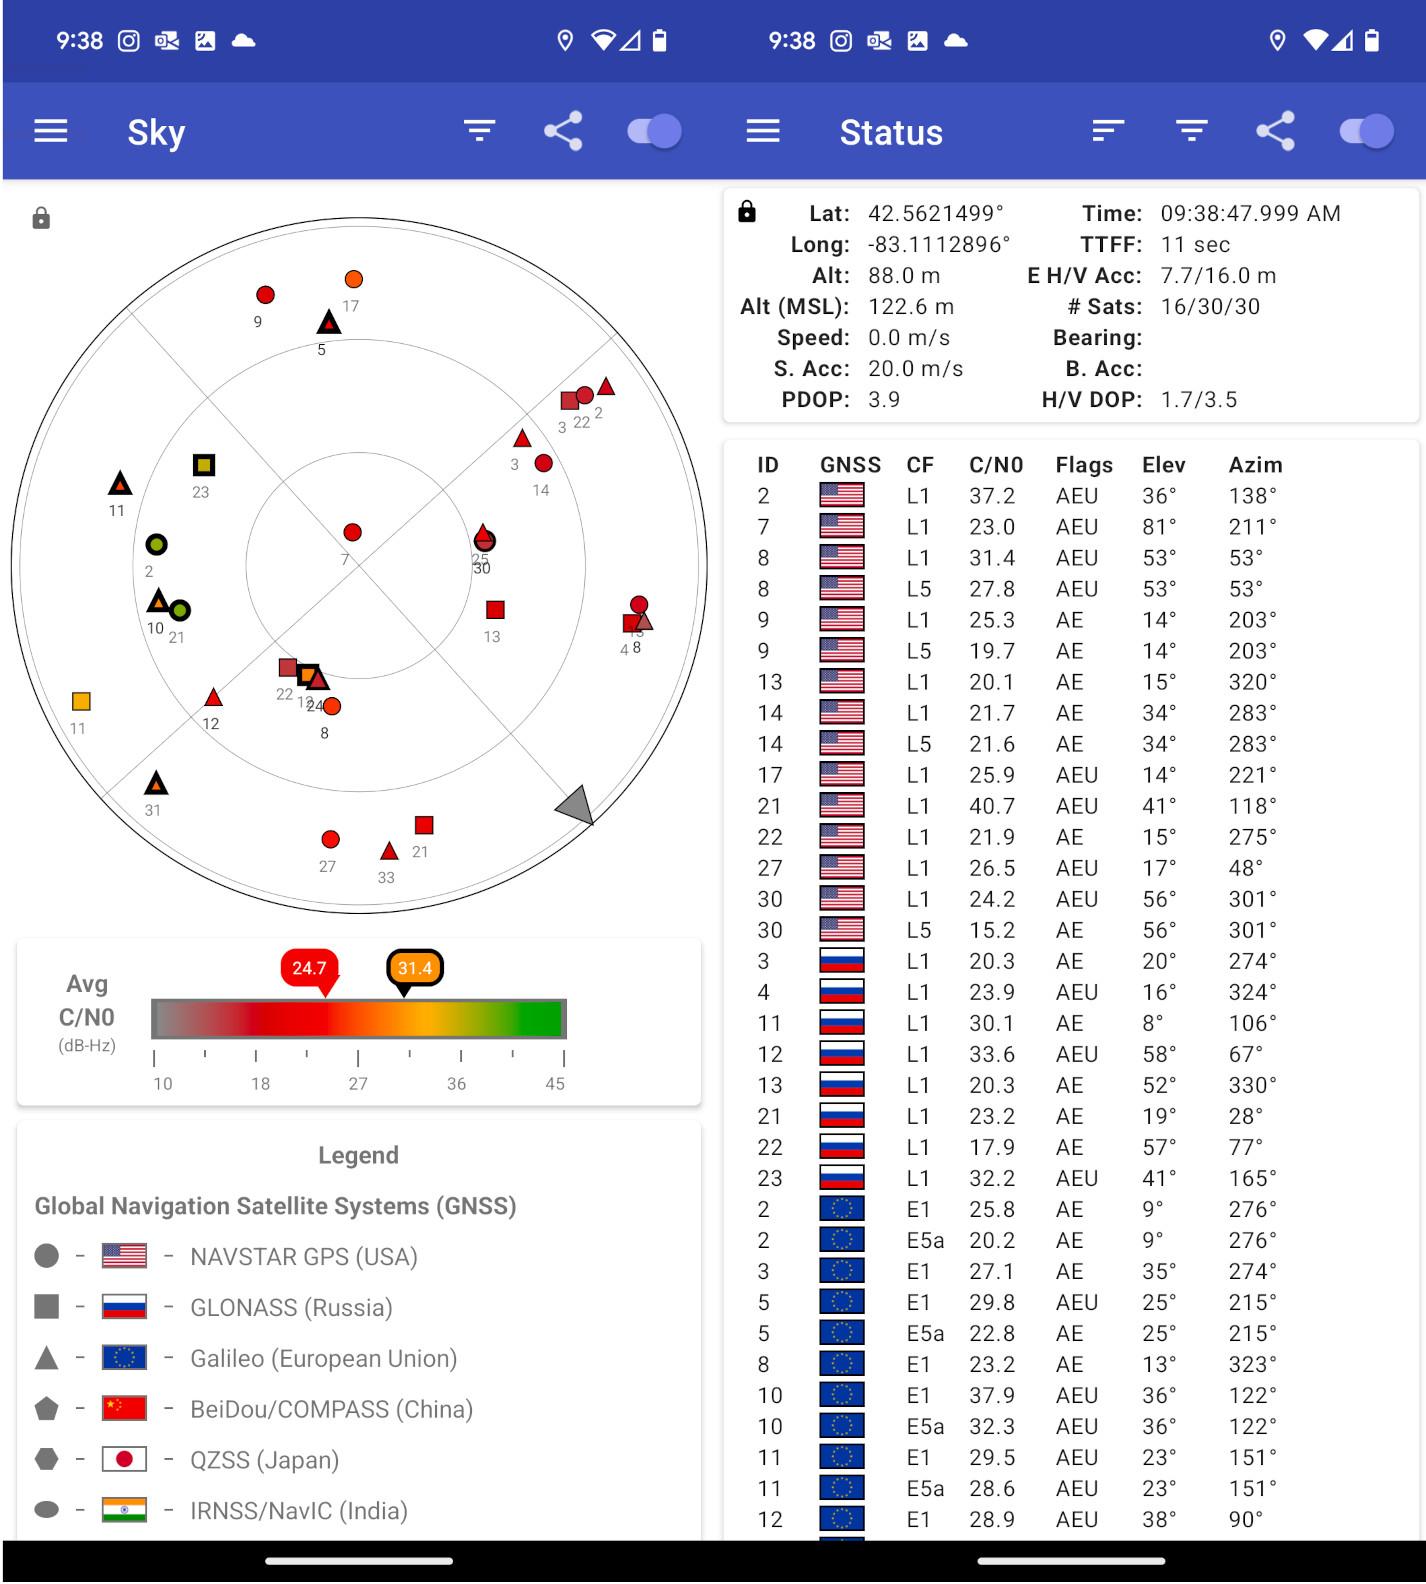Tap yellow square satellite 23 on sky plot

(204, 465)
